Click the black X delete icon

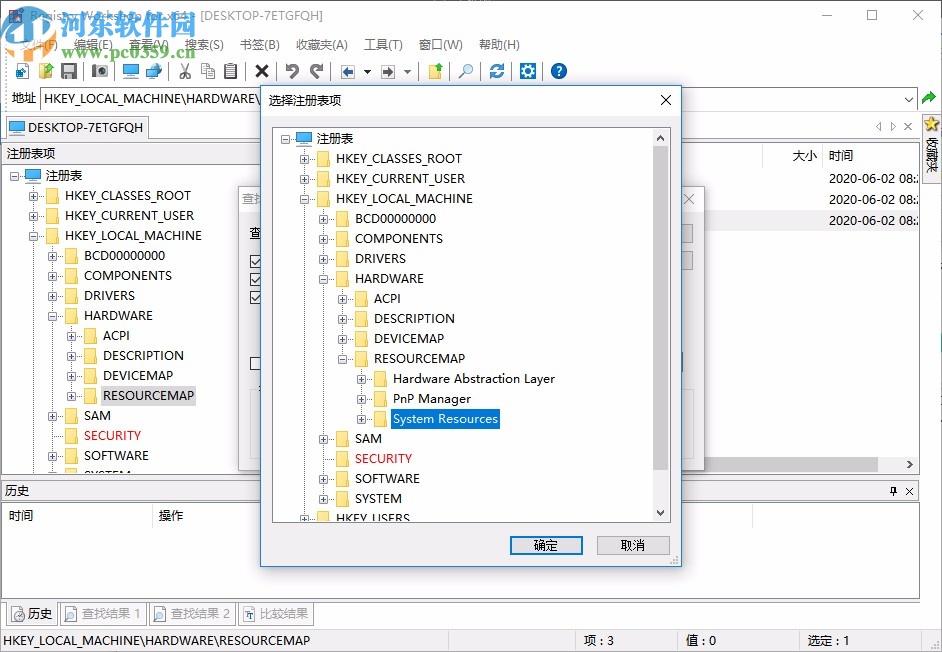pos(262,72)
